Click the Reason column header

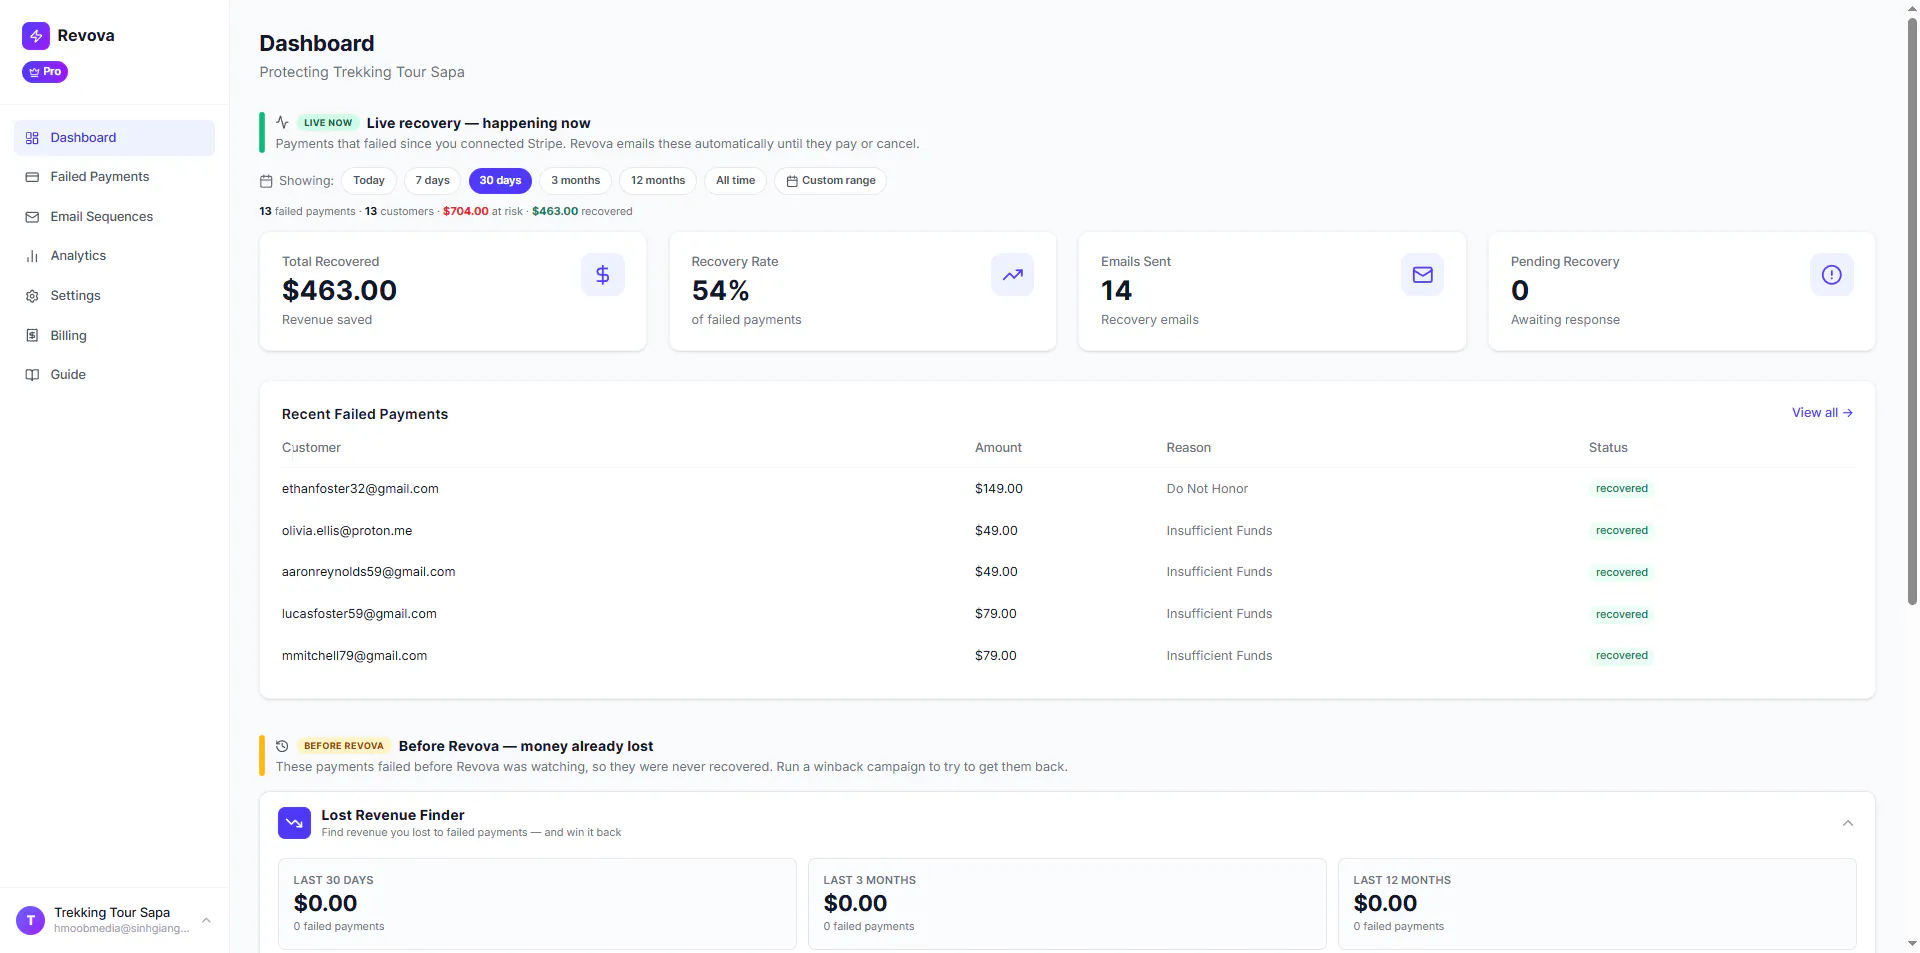point(1188,448)
